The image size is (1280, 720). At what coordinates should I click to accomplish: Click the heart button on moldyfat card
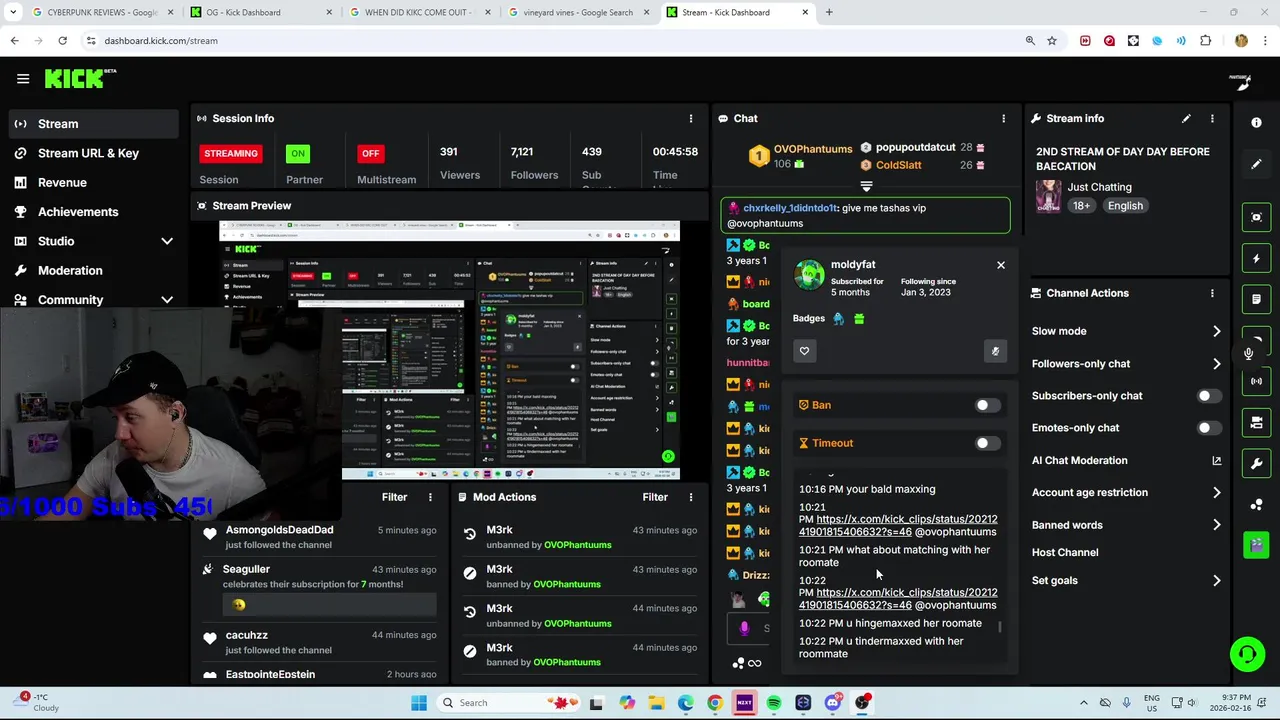pos(804,351)
